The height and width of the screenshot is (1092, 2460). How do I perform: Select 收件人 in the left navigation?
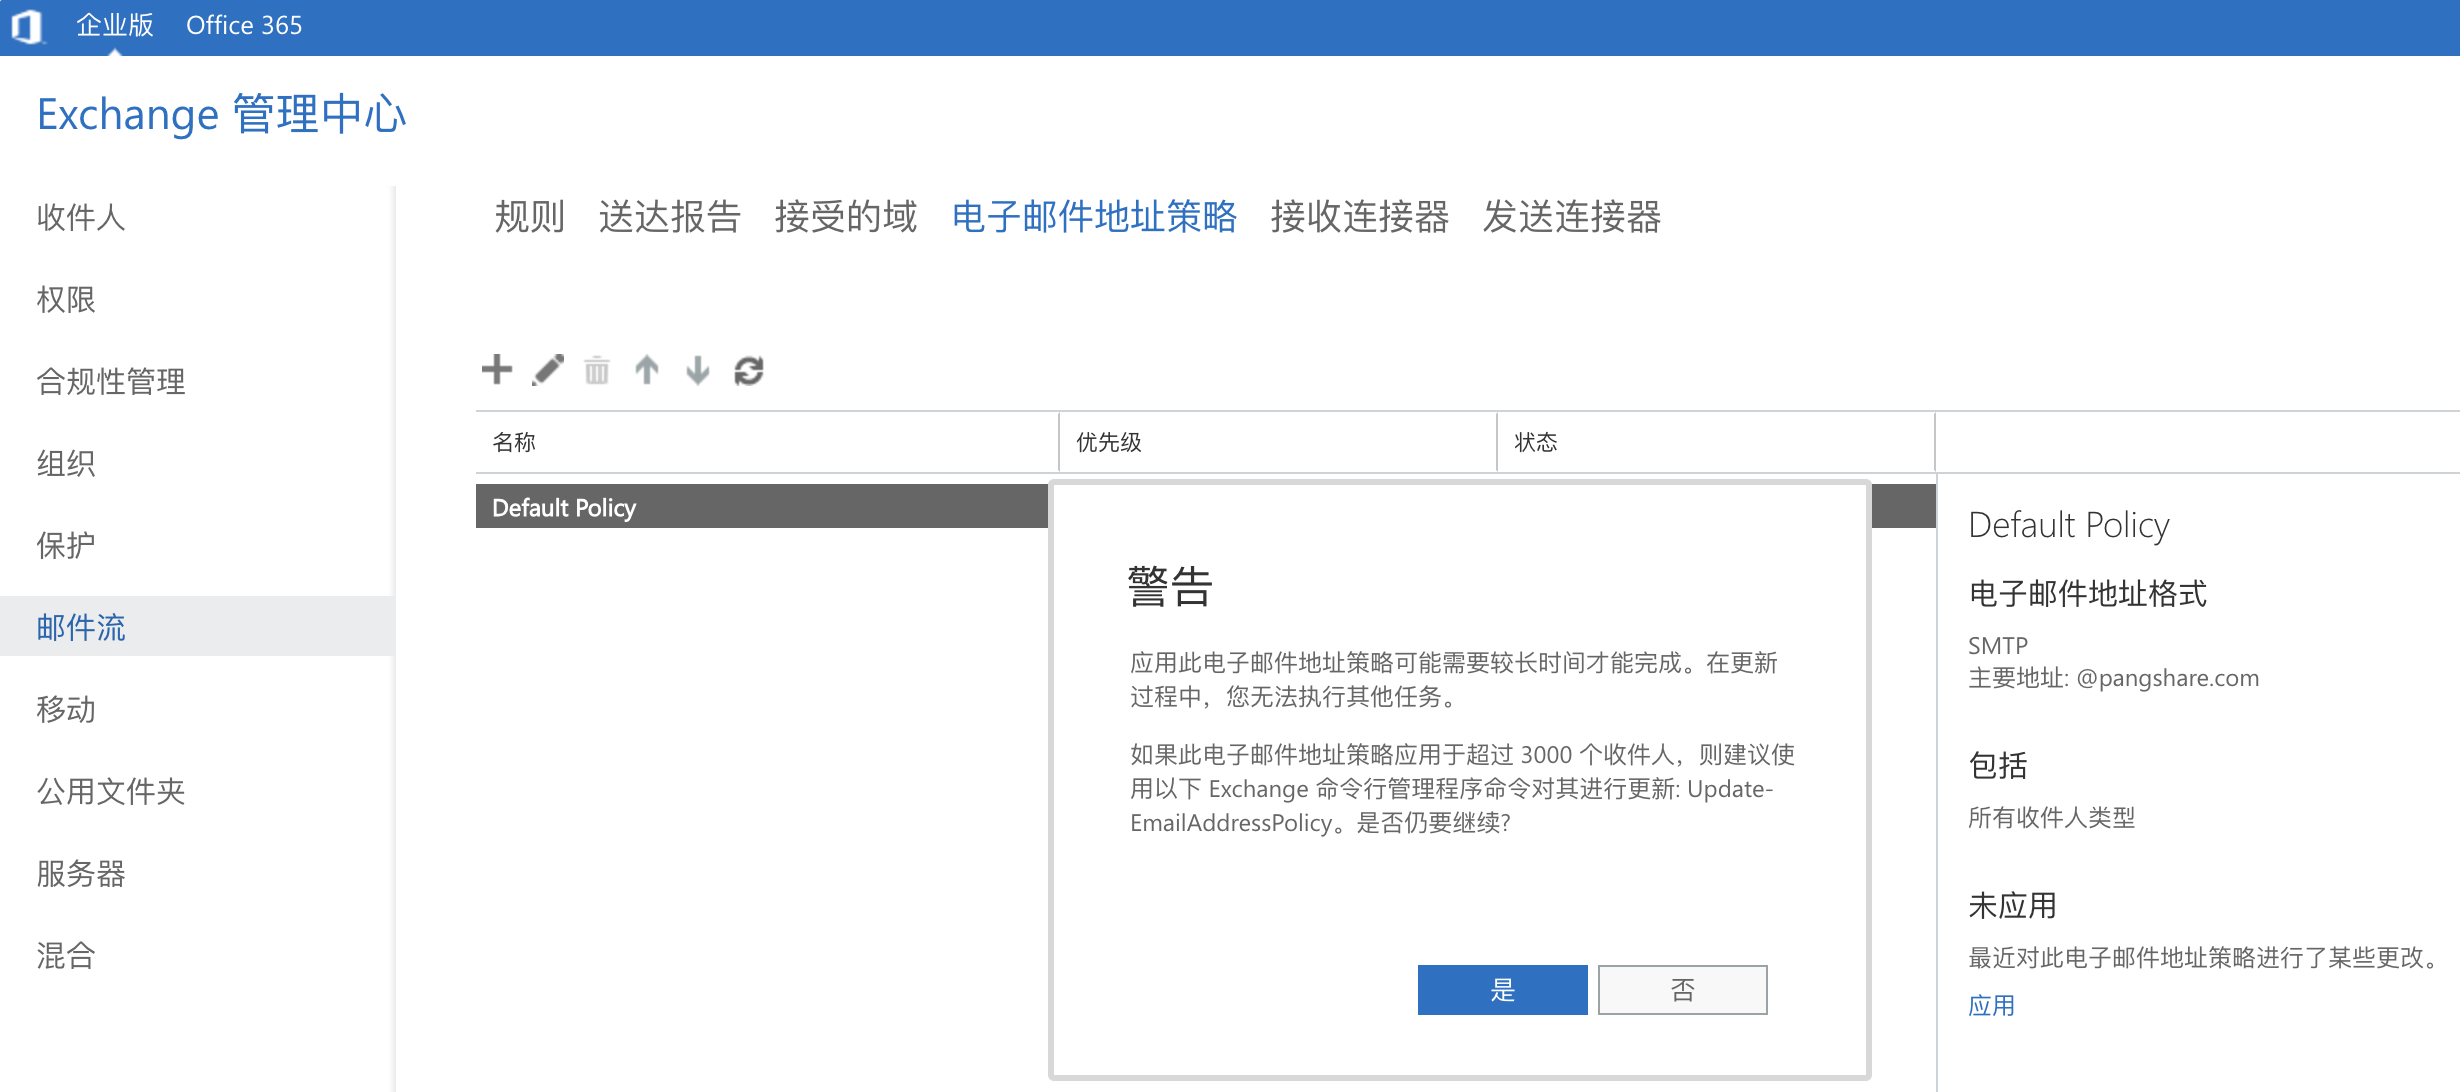point(81,217)
